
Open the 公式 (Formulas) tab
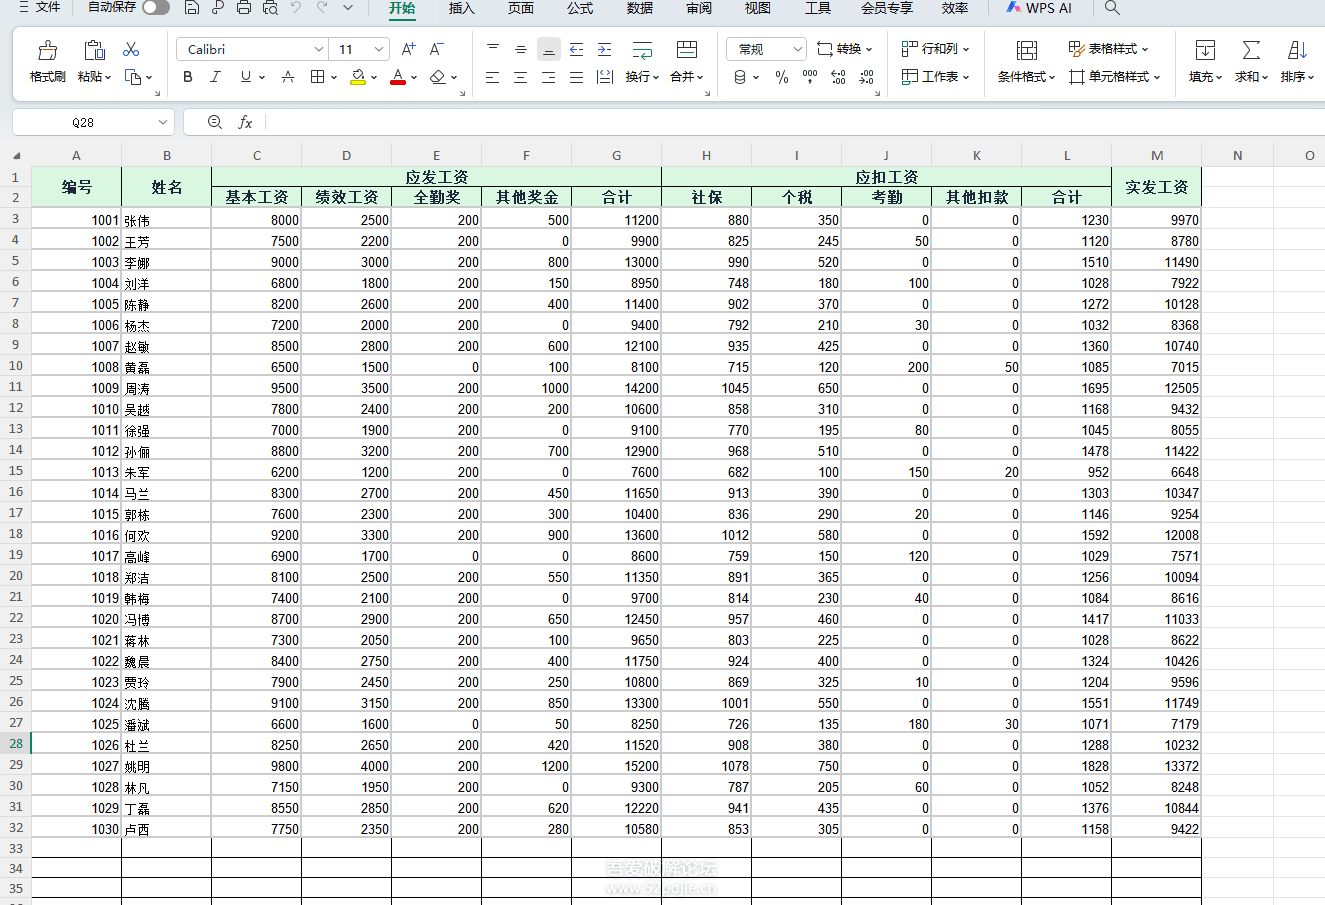(580, 8)
